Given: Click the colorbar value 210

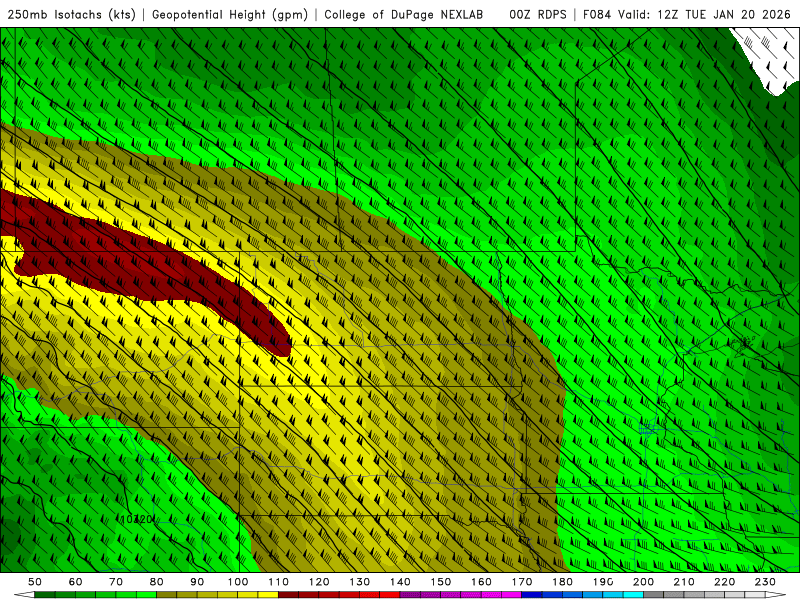Looking at the screenshot, I should (684, 582).
